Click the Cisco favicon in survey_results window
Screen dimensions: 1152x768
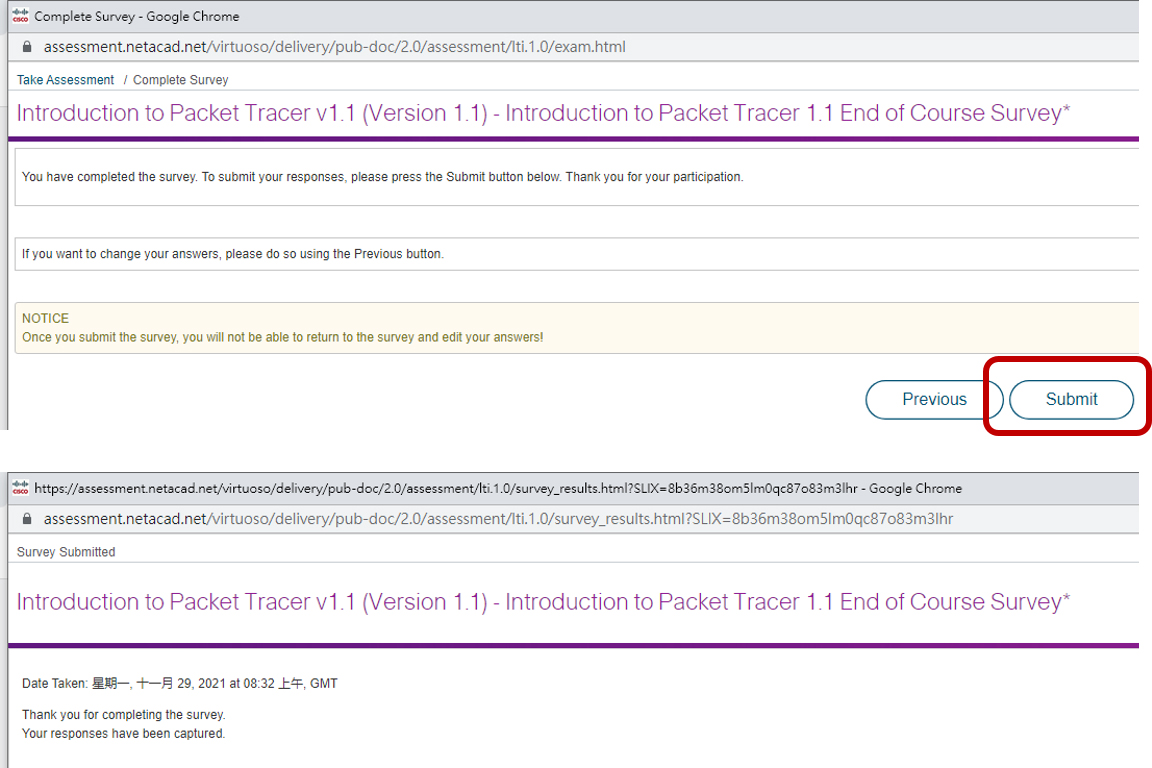click(21, 488)
